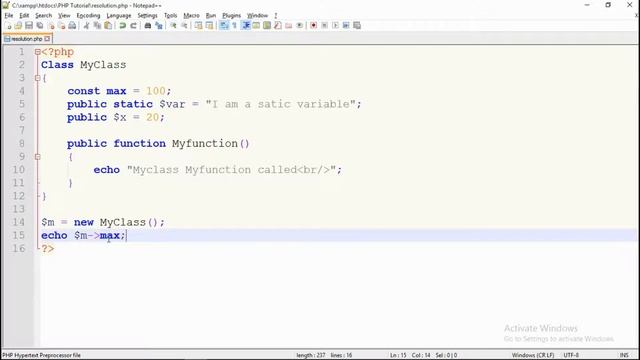Start macro recording red button
The width and height of the screenshot is (640, 360).
pos(313,25)
